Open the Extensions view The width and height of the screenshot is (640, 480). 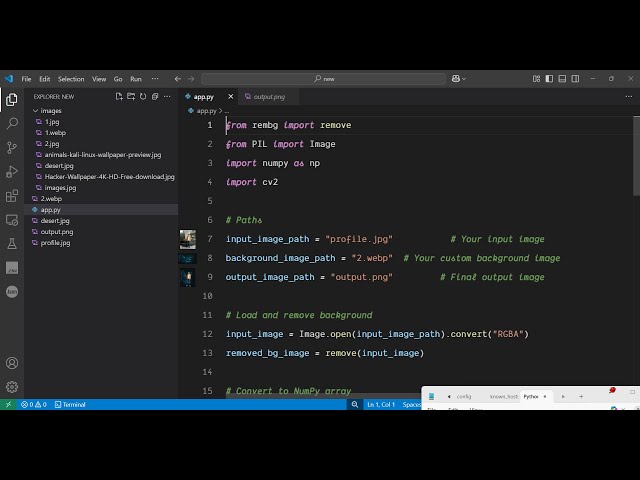coord(12,196)
